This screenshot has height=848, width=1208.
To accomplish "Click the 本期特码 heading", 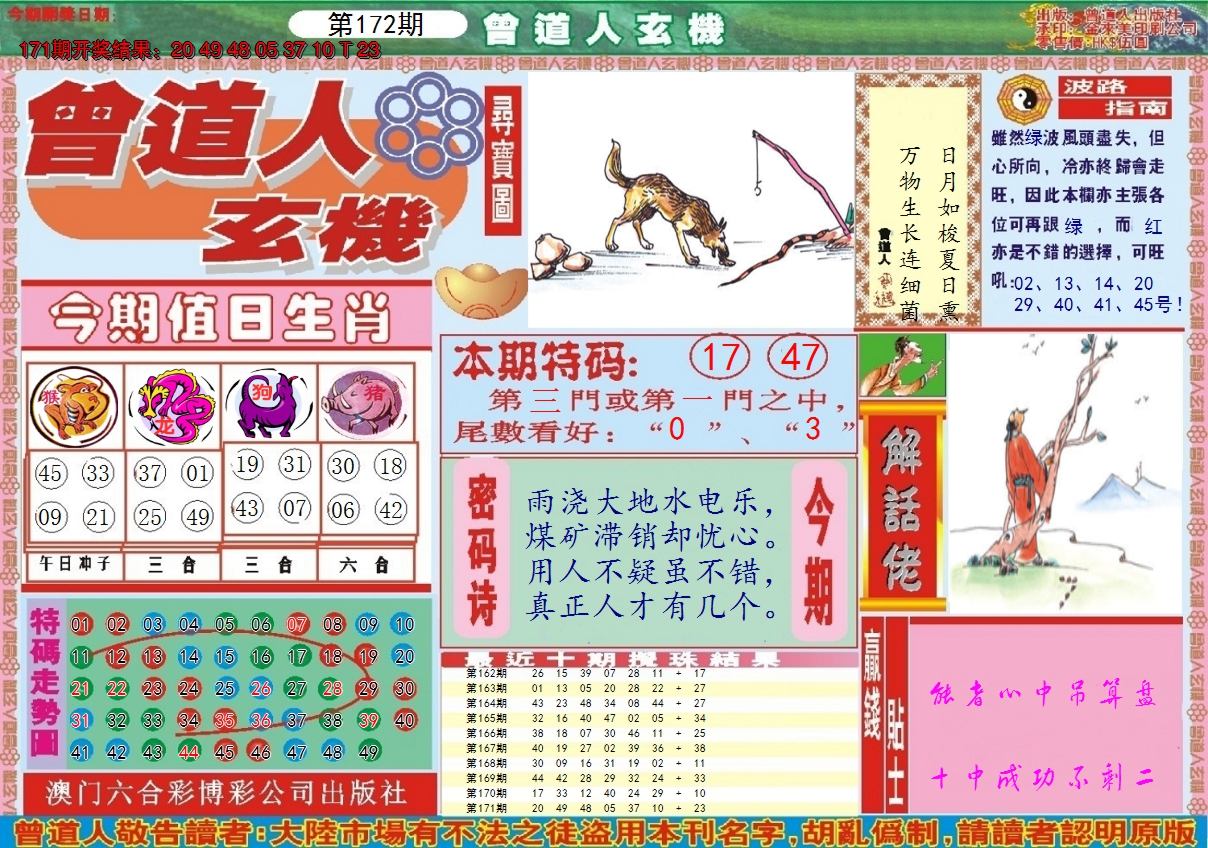I will coord(544,361).
